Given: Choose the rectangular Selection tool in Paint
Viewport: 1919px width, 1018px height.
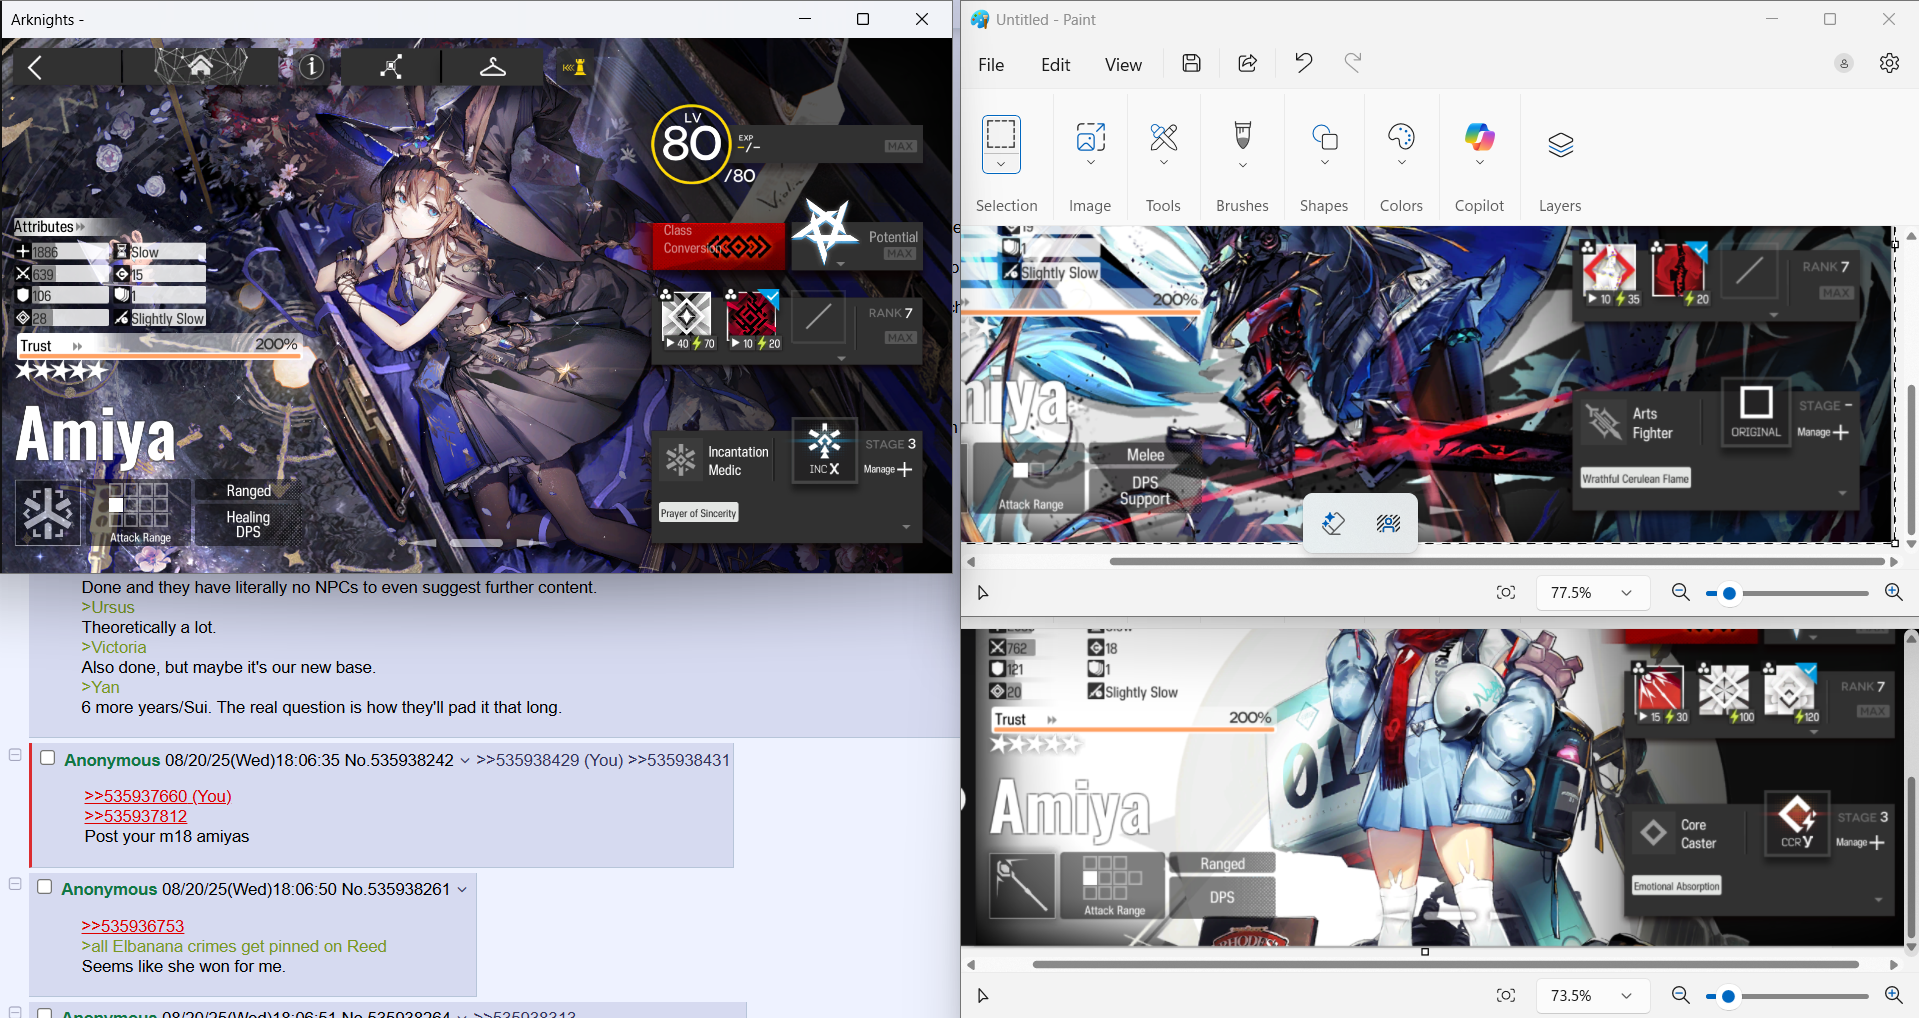Looking at the screenshot, I should pyautogui.click(x=1001, y=134).
